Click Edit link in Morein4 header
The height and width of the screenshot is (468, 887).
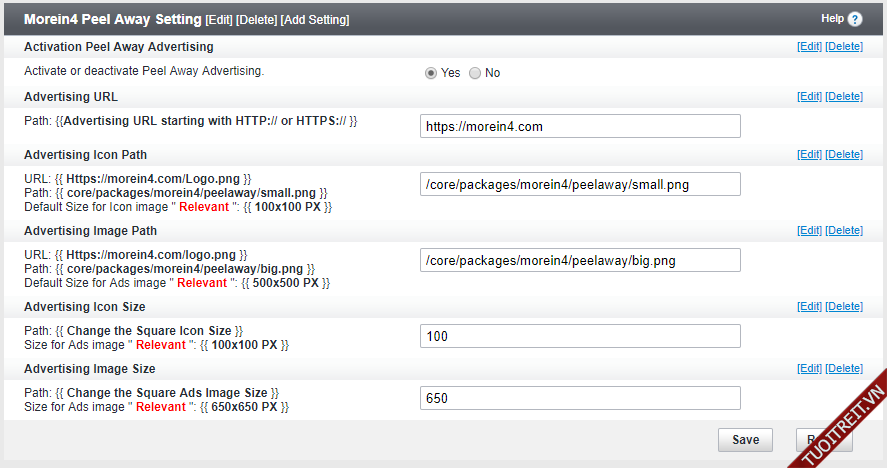click(219, 20)
